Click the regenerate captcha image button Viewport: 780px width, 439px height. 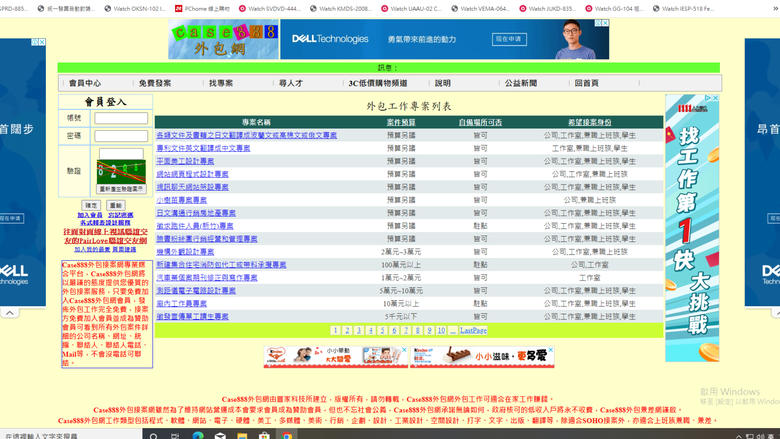[121, 189]
